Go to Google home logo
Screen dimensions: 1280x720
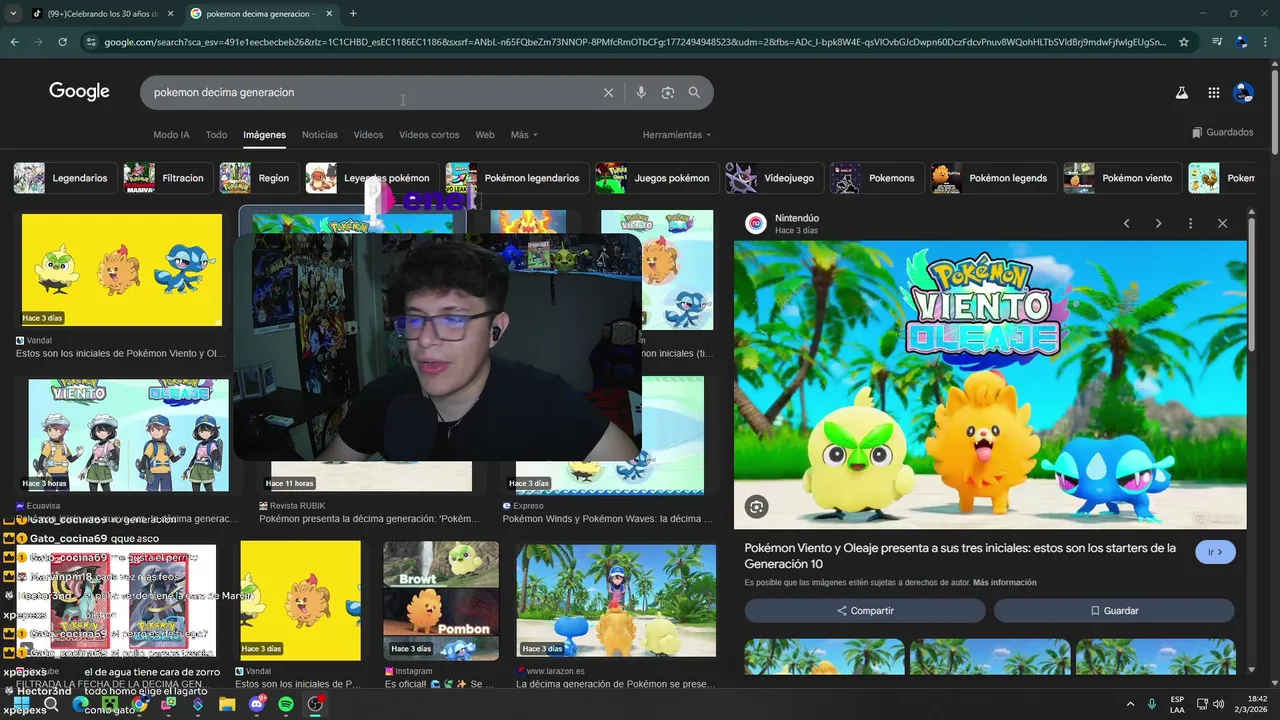79,91
